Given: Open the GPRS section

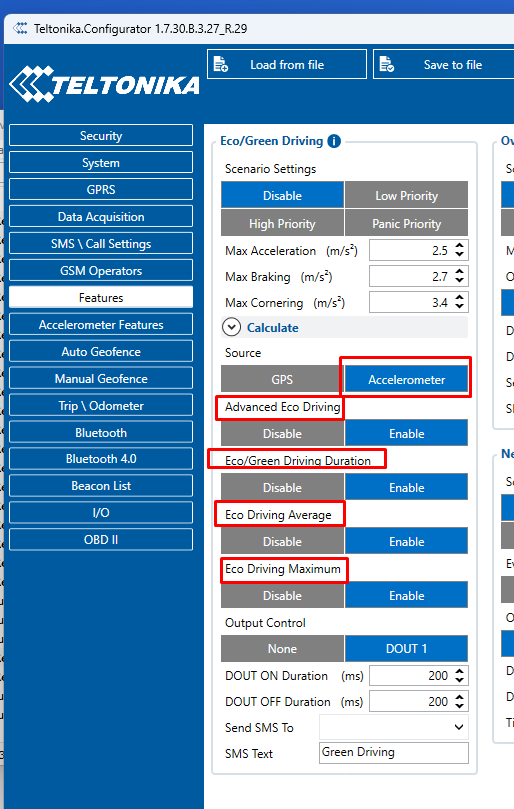Looking at the screenshot, I should [x=101, y=189].
